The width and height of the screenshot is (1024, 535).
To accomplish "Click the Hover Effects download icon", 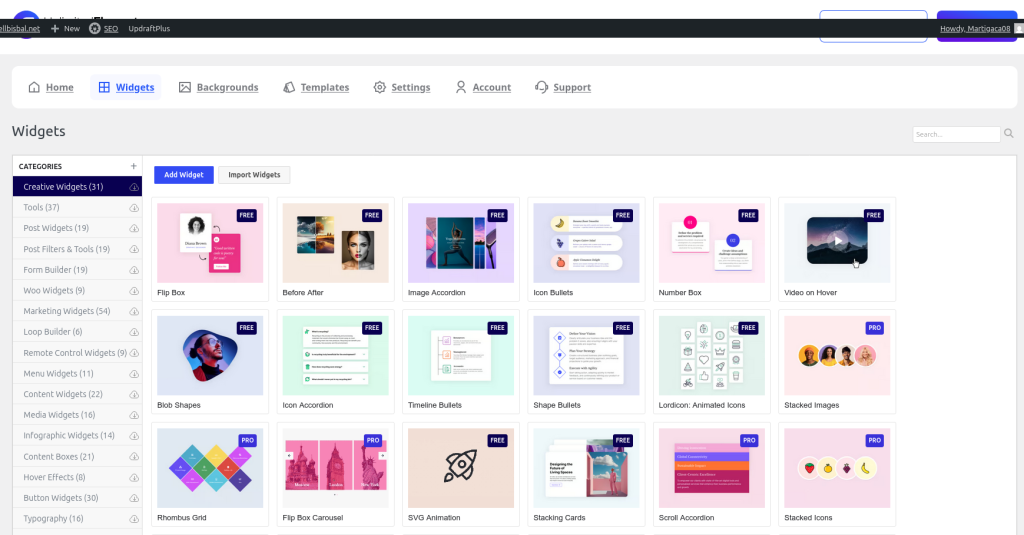I will [x=134, y=477].
